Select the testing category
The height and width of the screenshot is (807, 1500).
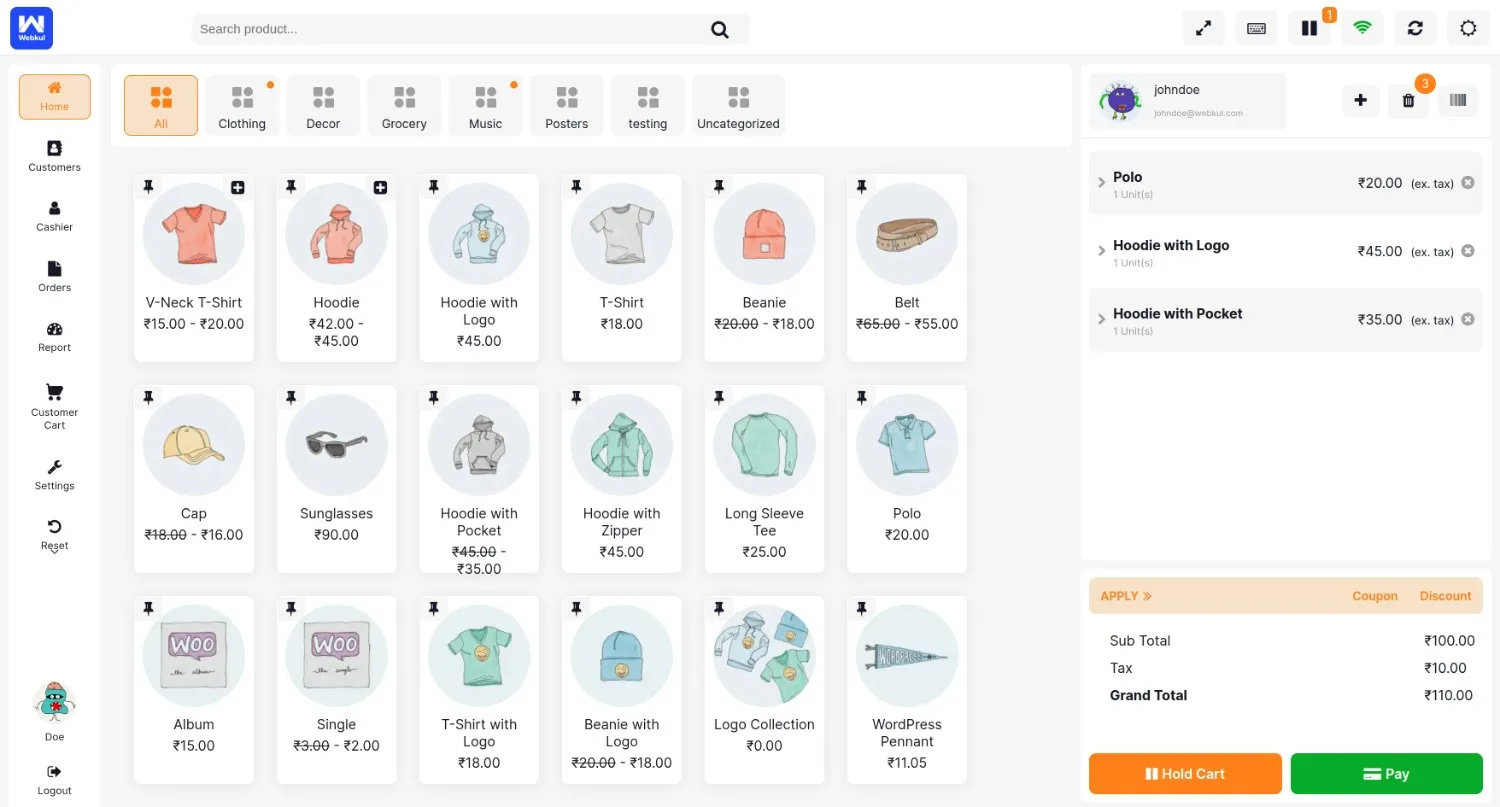(x=647, y=105)
